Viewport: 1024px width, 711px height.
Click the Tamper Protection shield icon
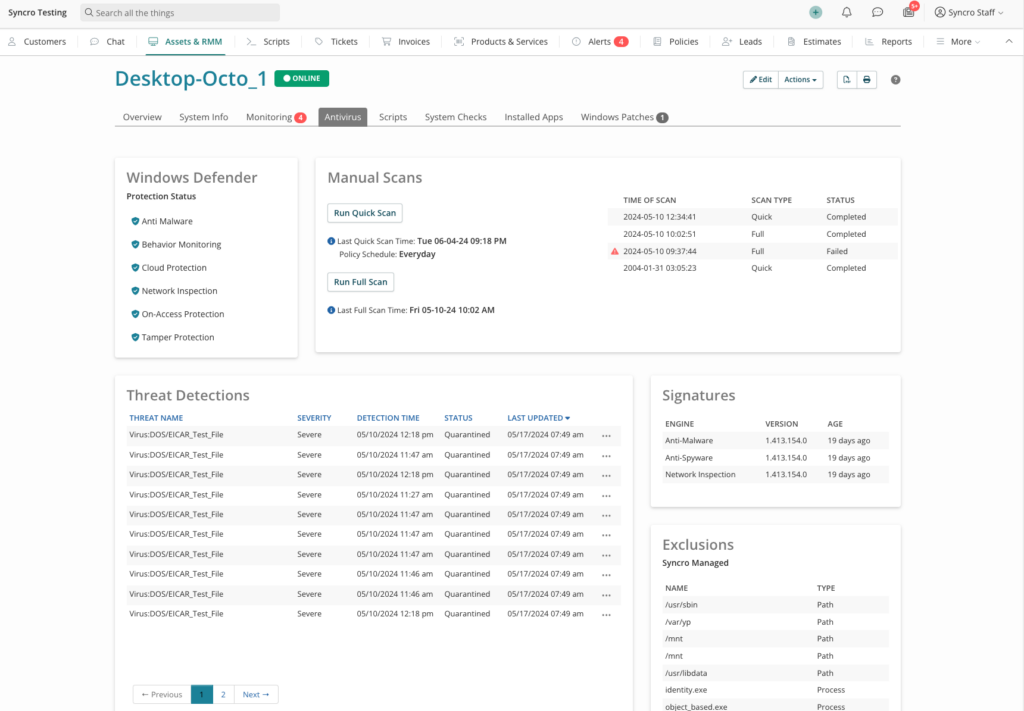click(x=134, y=338)
